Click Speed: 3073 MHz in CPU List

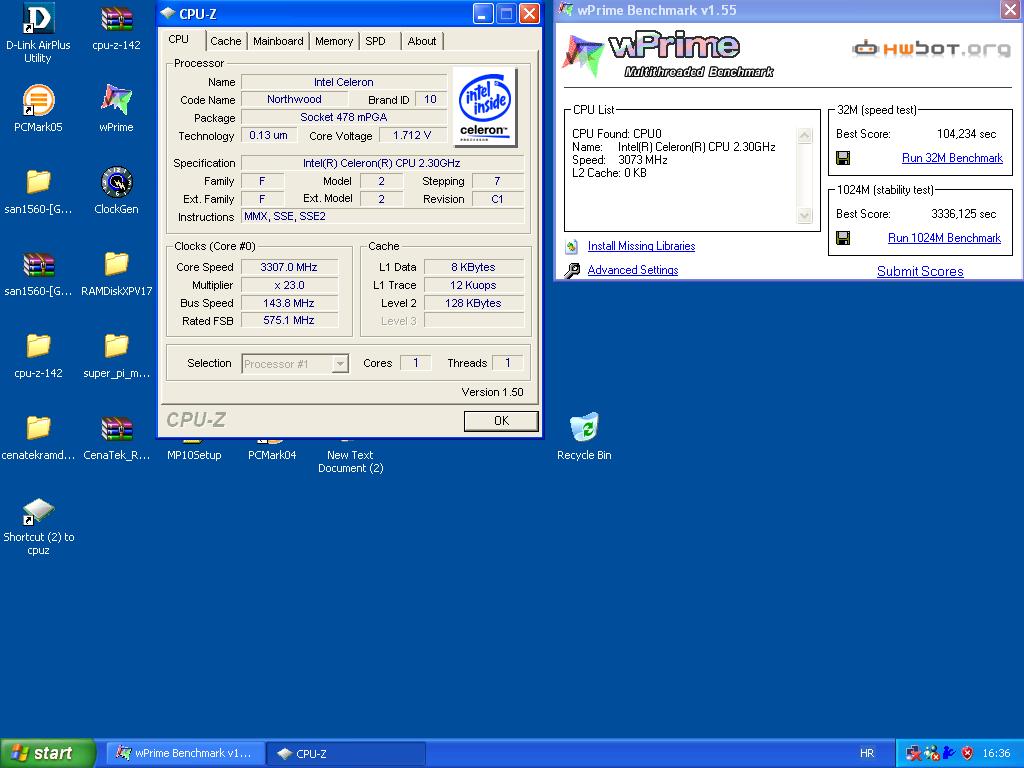point(620,160)
